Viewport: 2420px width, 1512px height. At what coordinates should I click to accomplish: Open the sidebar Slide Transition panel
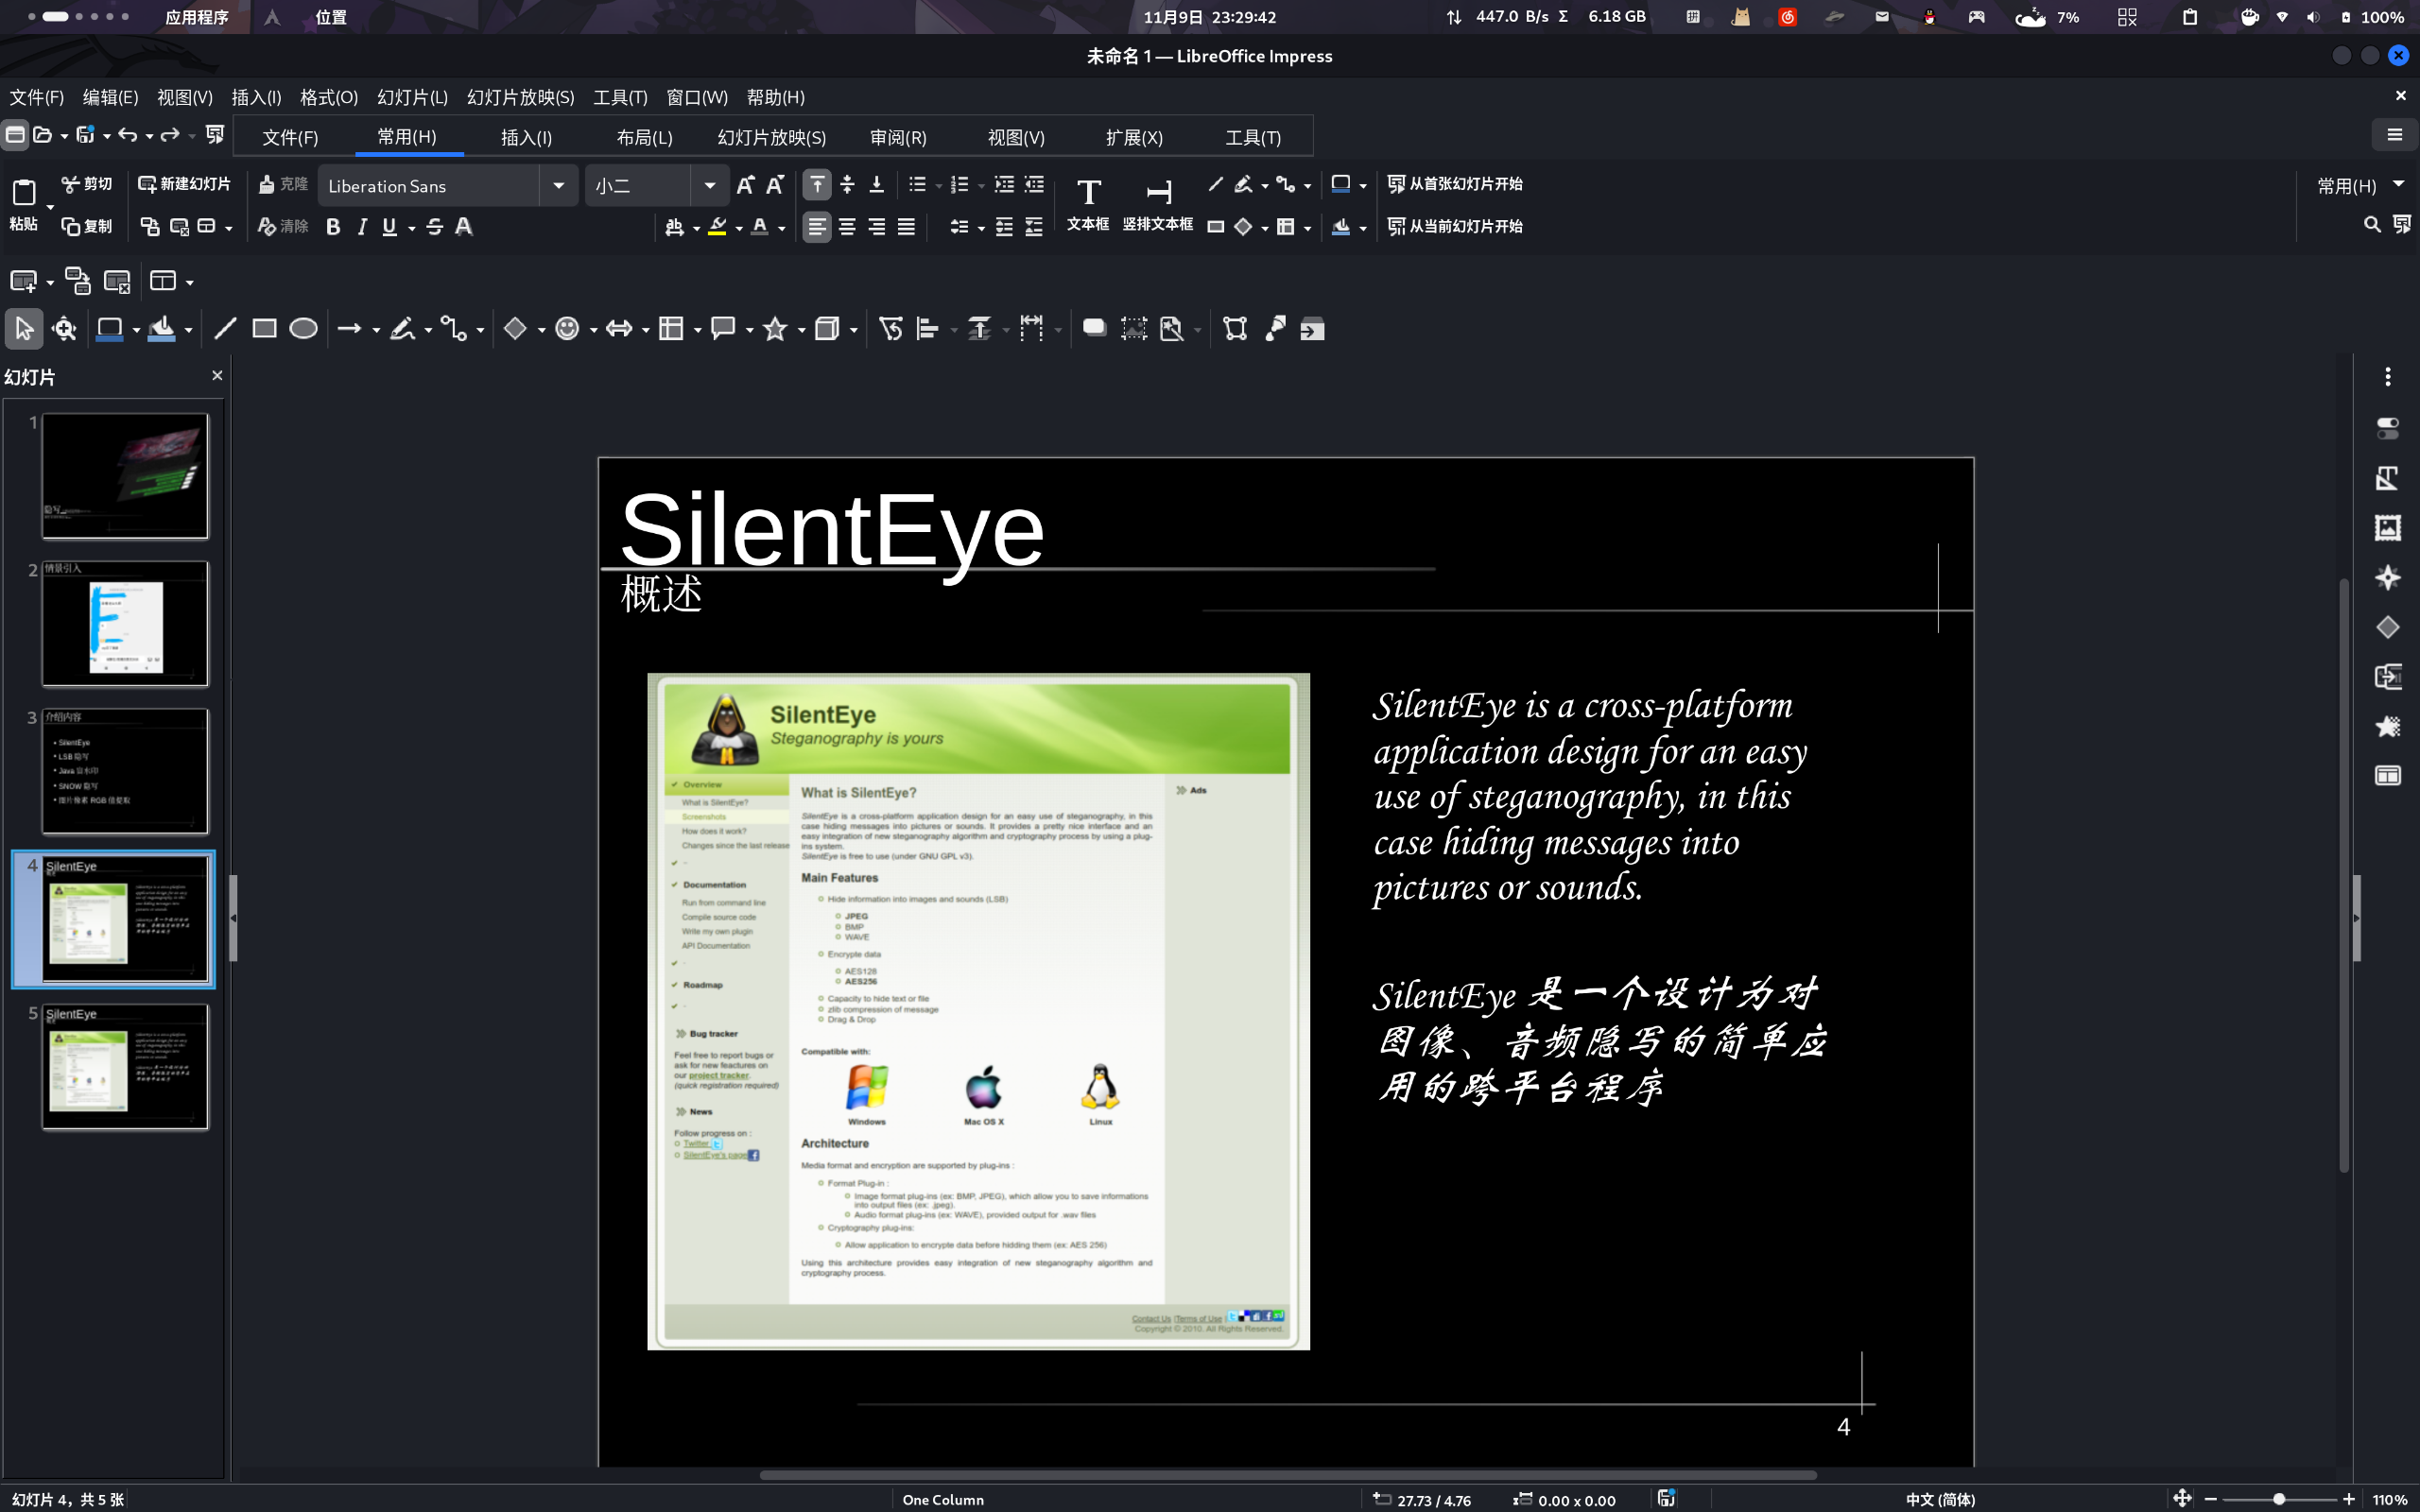coord(2388,677)
